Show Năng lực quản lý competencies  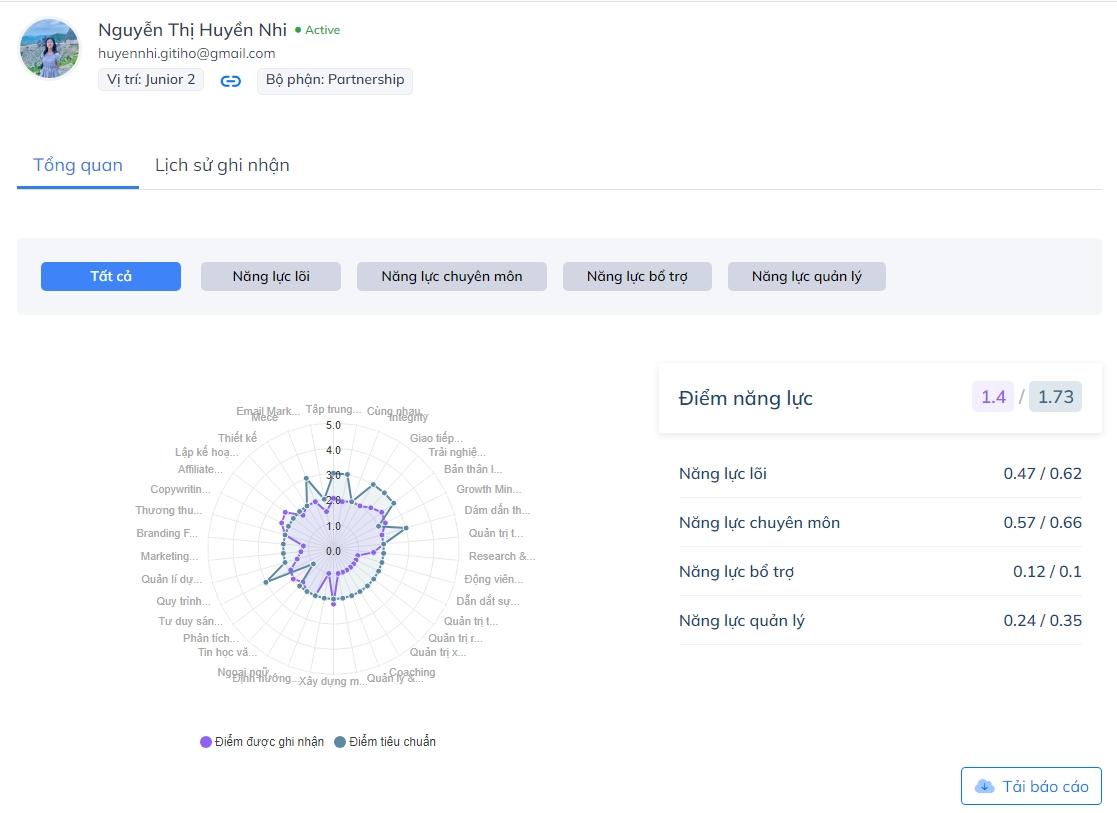(x=806, y=276)
